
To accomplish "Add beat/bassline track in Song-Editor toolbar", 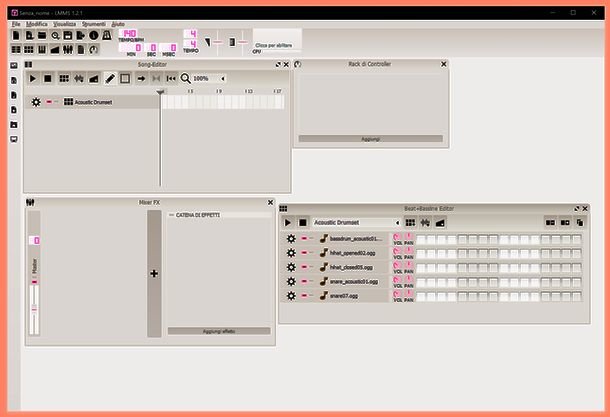I will tap(64, 79).
